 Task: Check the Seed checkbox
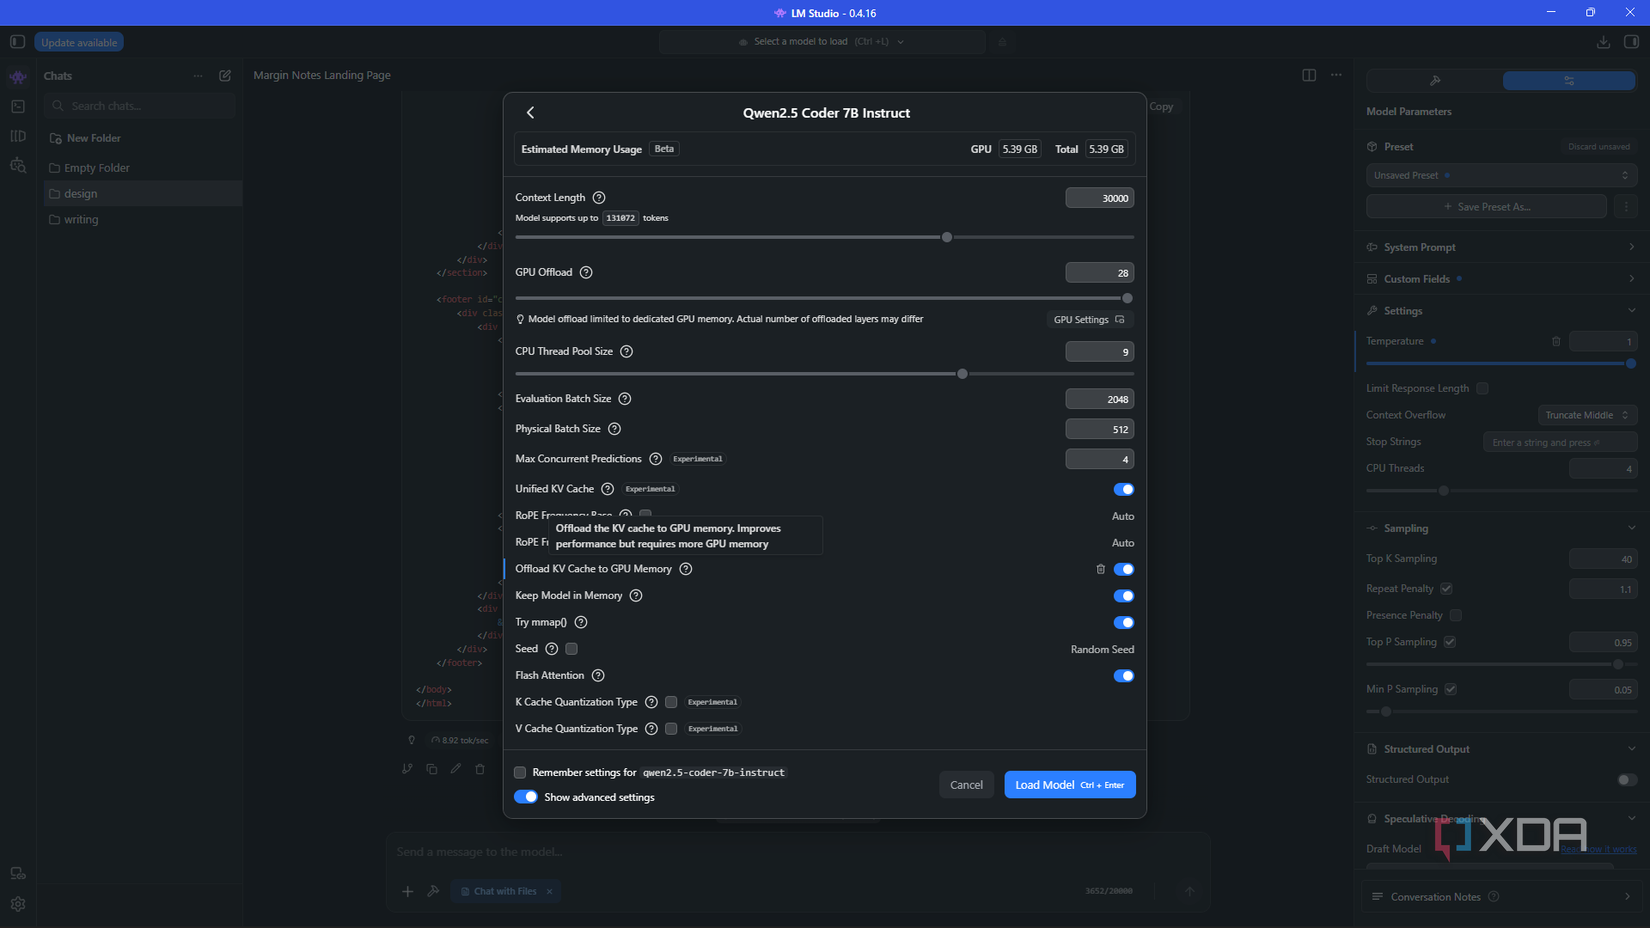coord(572,649)
